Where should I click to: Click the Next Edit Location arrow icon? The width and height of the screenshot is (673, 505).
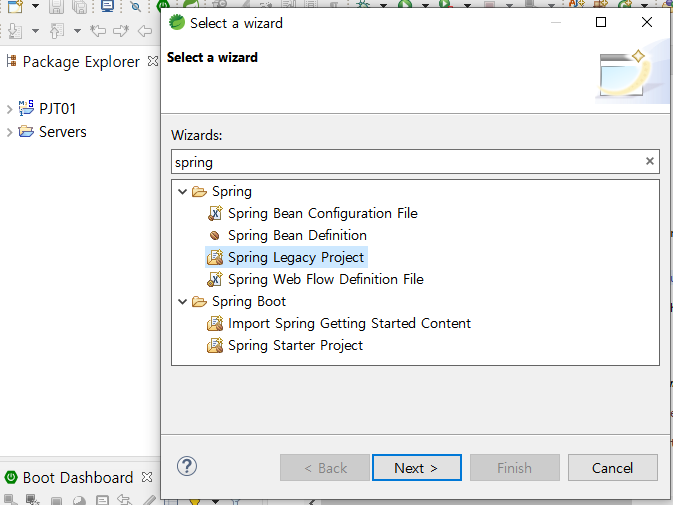[121, 31]
